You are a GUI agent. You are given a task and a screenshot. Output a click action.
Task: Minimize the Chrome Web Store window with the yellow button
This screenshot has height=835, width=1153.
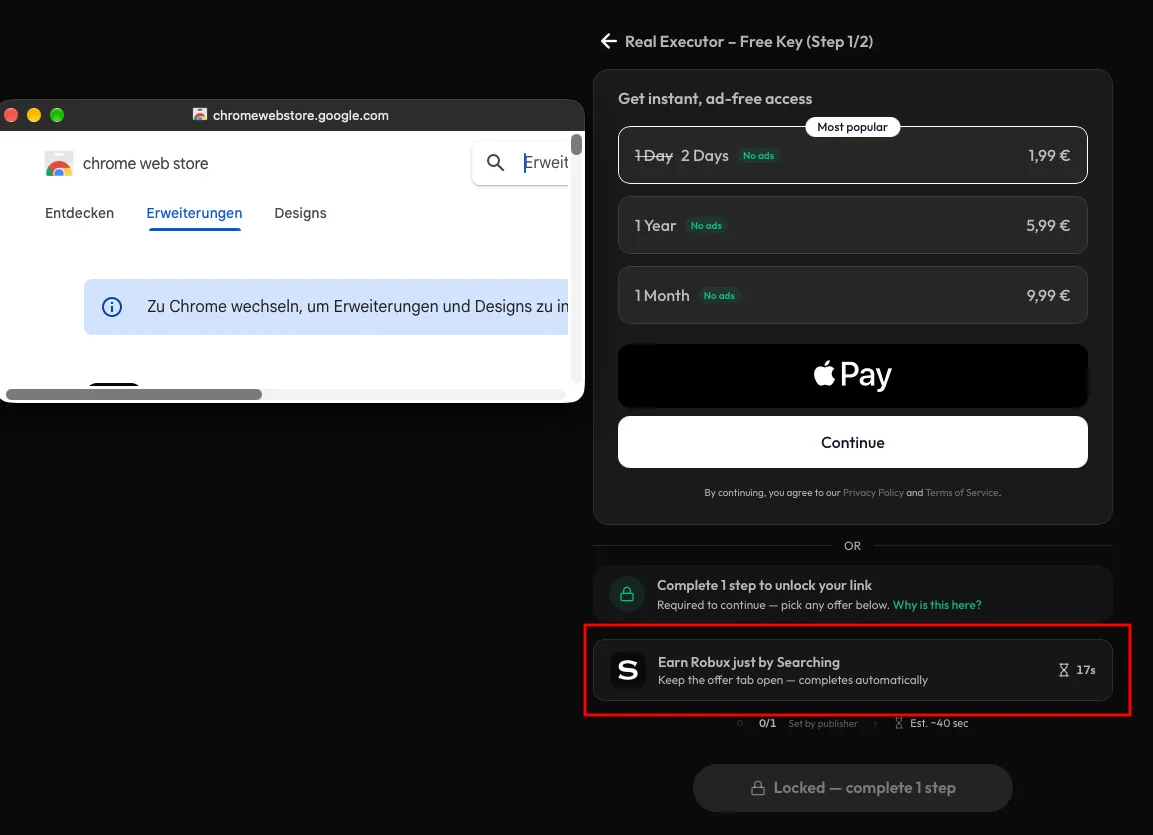[34, 115]
